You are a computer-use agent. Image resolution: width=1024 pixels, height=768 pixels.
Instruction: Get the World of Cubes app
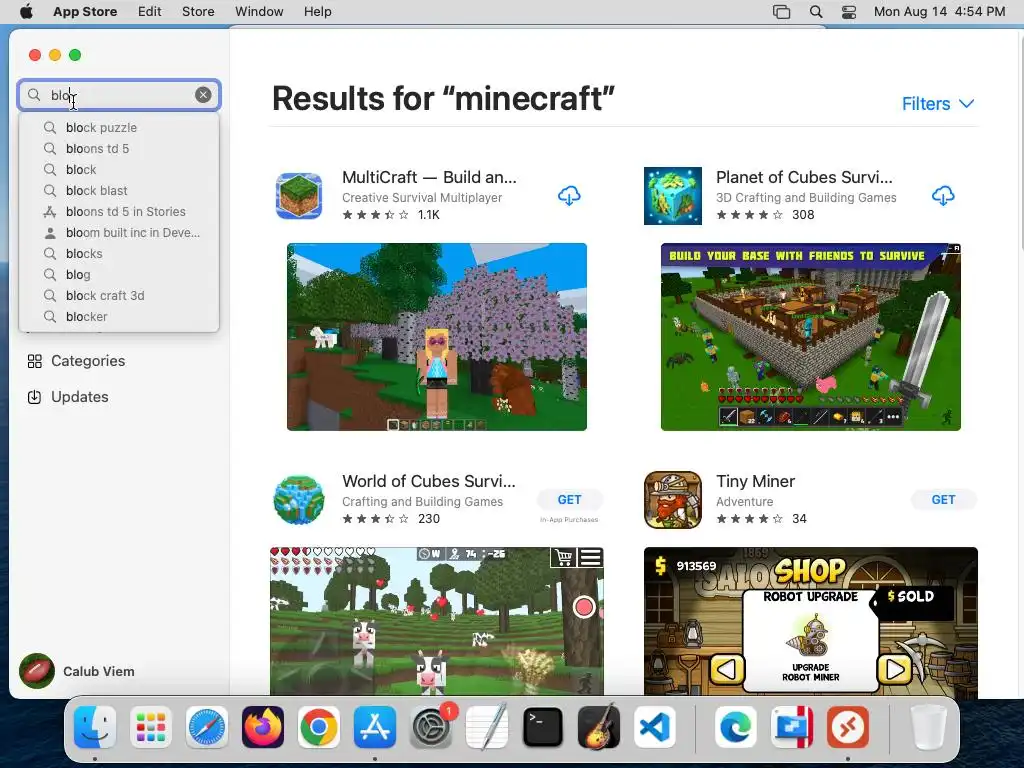569,500
